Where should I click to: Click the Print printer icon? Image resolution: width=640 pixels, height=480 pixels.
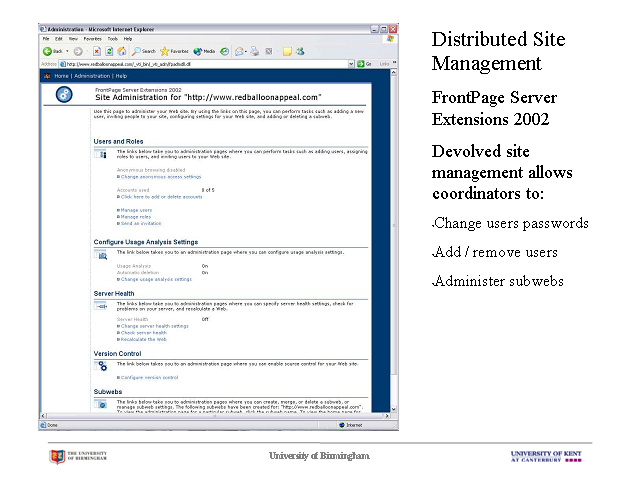(x=255, y=51)
